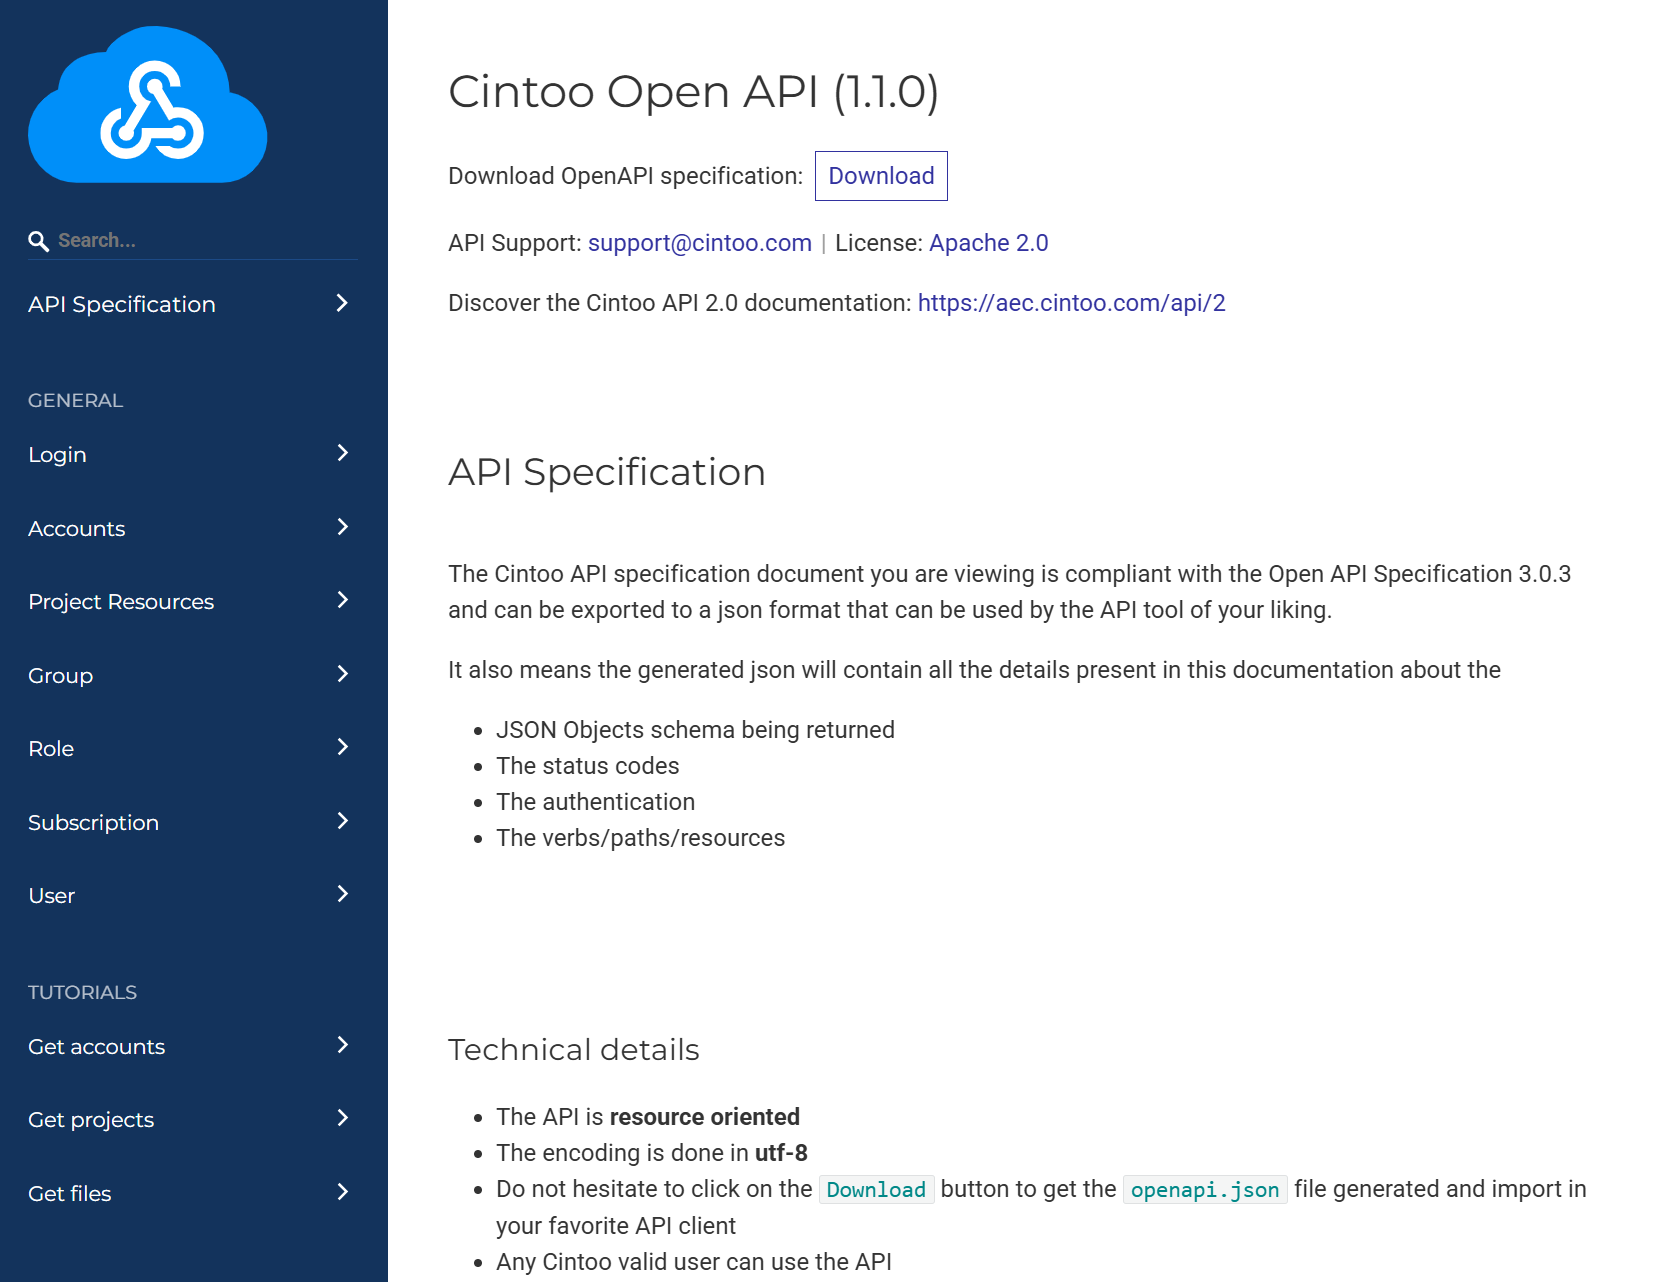Expand the Role chevron
Screen dimensions: 1669x1282
click(x=342, y=747)
